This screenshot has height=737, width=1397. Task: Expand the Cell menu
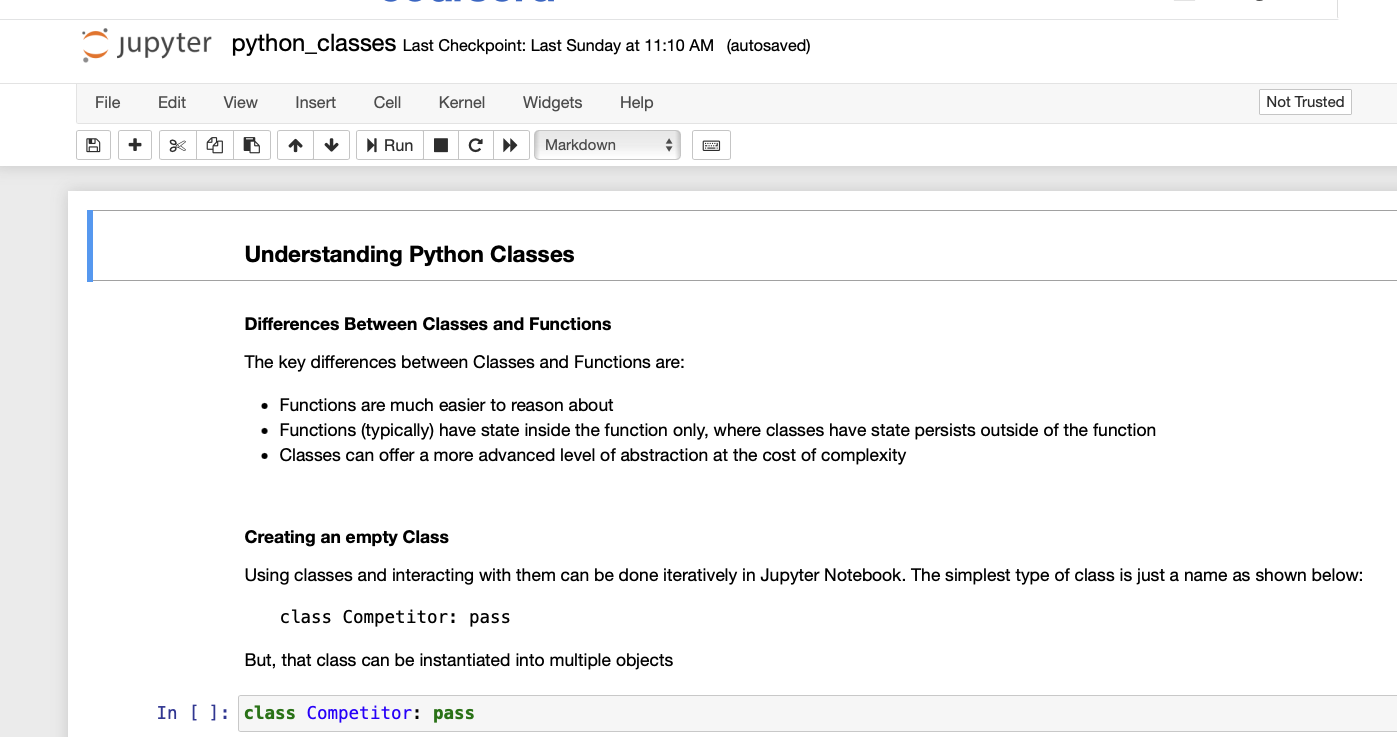387,102
